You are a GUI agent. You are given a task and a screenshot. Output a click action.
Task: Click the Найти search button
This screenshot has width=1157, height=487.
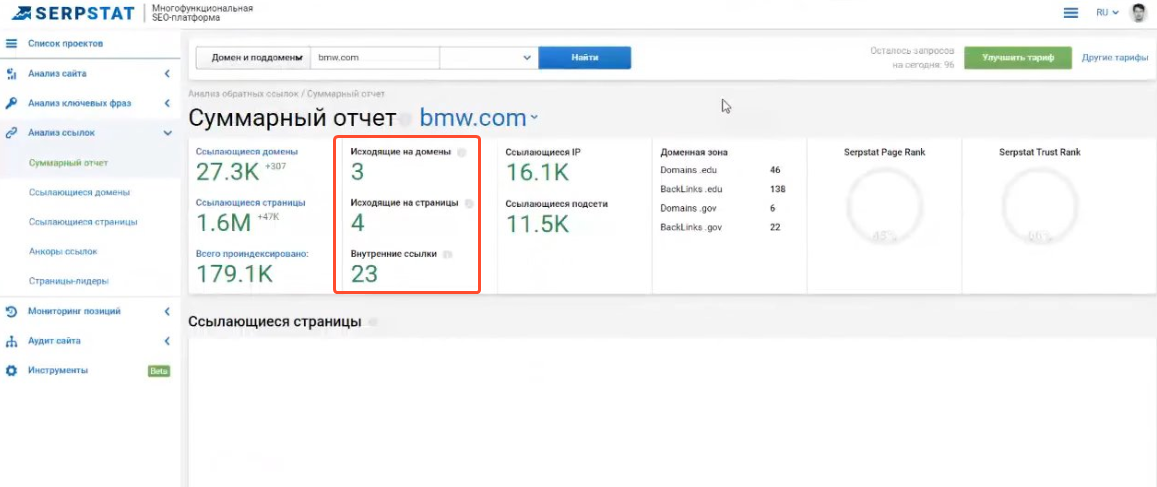coord(584,58)
